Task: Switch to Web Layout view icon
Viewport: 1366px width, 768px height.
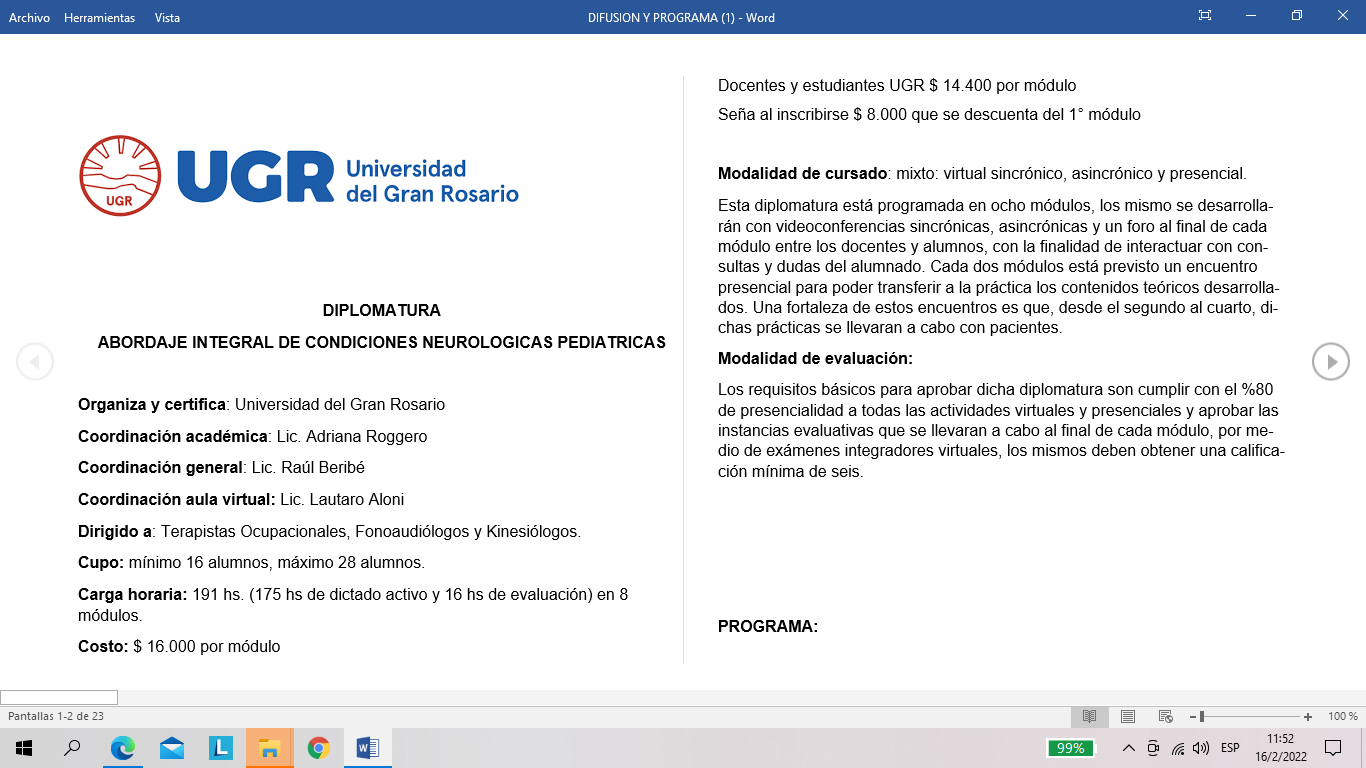Action: pyautogui.click(x=1165, y=716)
